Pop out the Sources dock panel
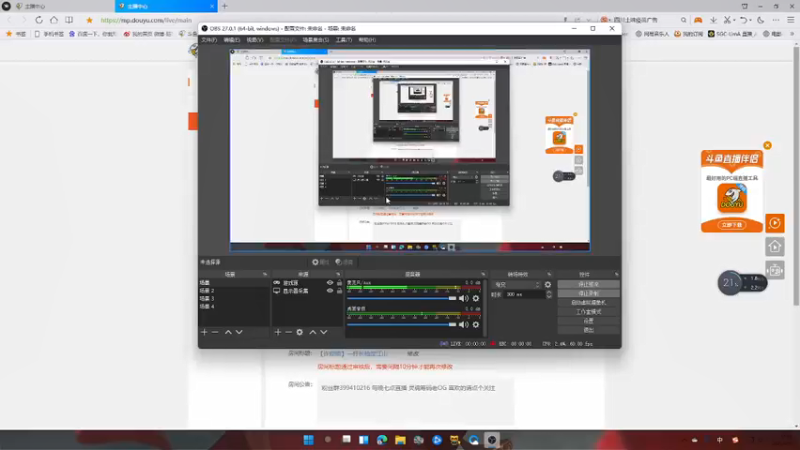 pos(338,274)
